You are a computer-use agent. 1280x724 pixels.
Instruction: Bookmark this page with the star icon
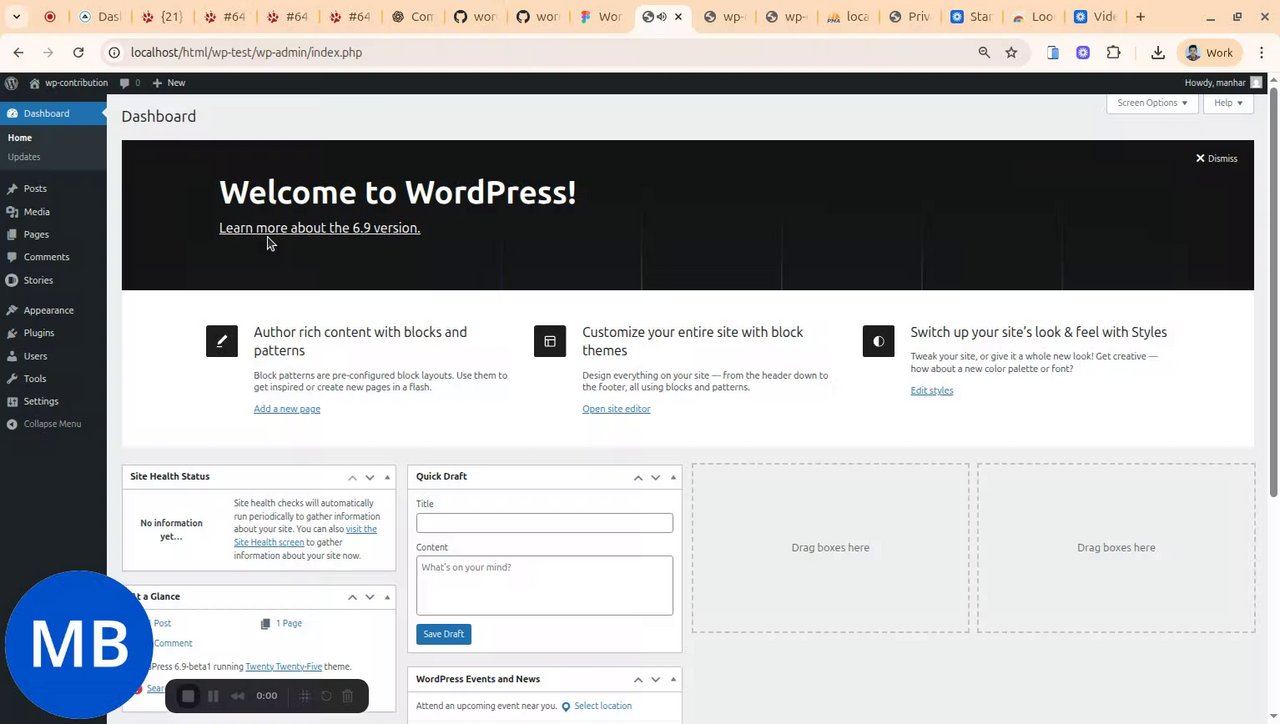[x=1011, y=52]
